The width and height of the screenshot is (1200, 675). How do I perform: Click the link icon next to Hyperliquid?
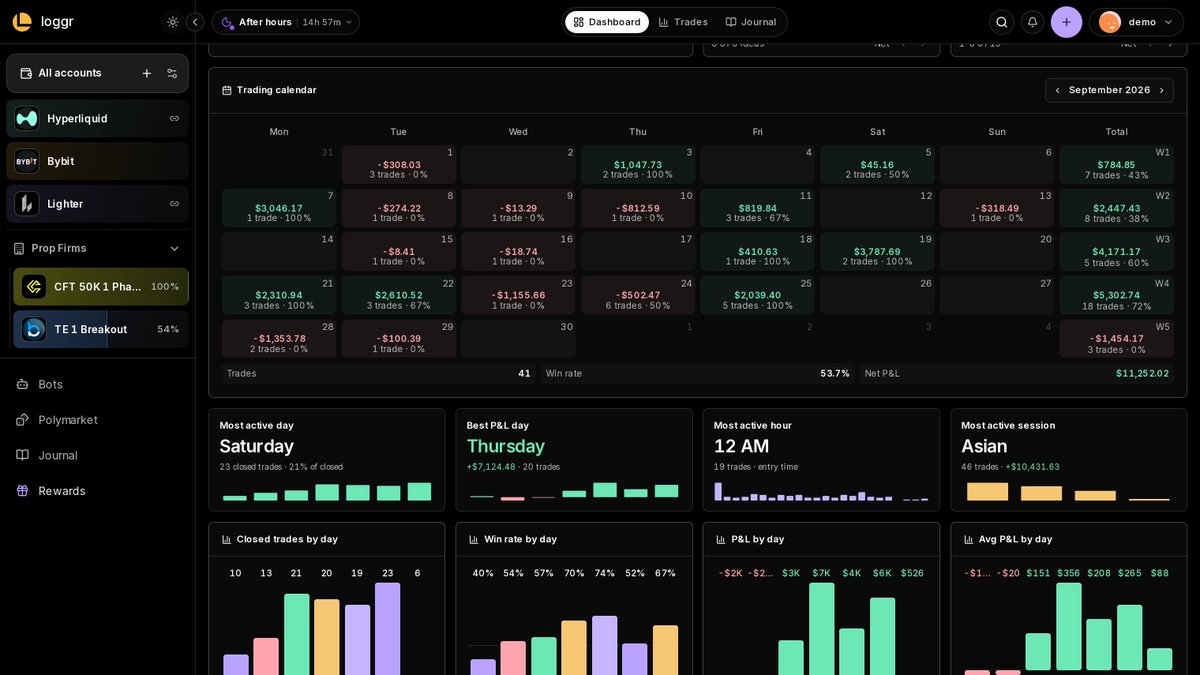(x=174, y=118)
